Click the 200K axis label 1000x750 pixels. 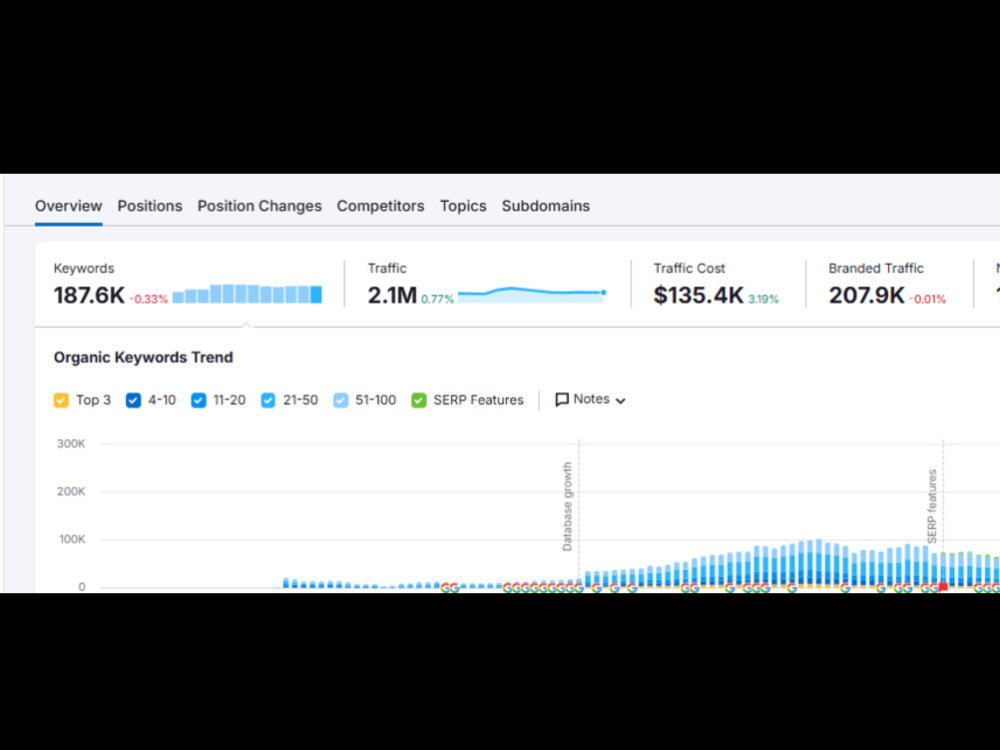(71, 492)
